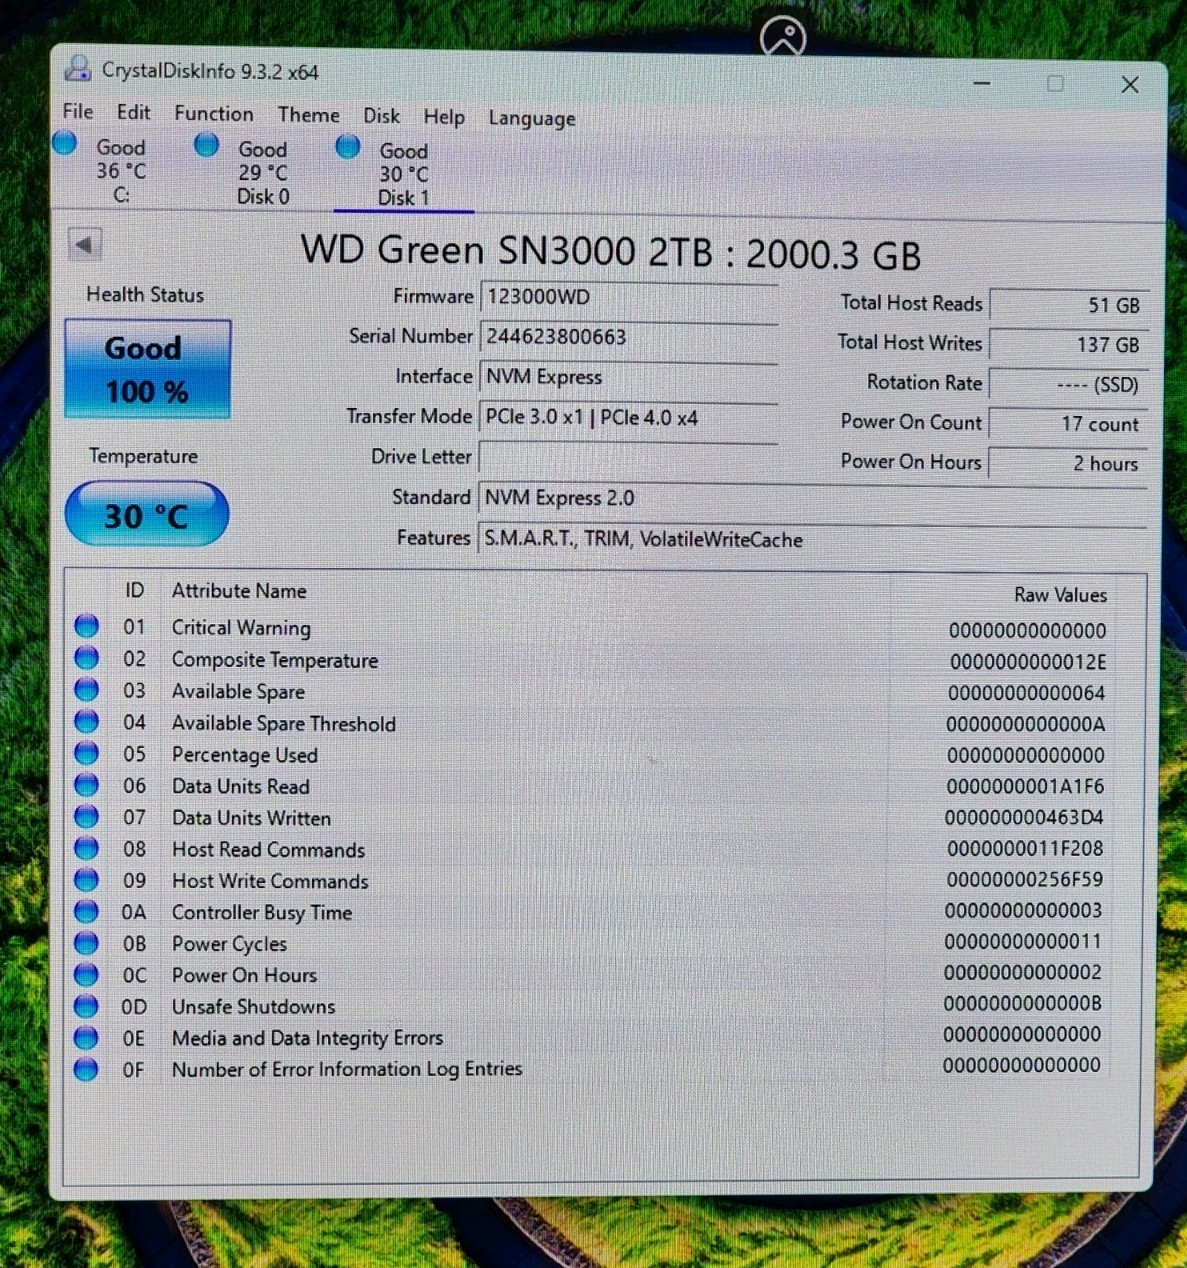Click the 30 °C temperature button
Screen dimensions: 1187x1268
147,515
